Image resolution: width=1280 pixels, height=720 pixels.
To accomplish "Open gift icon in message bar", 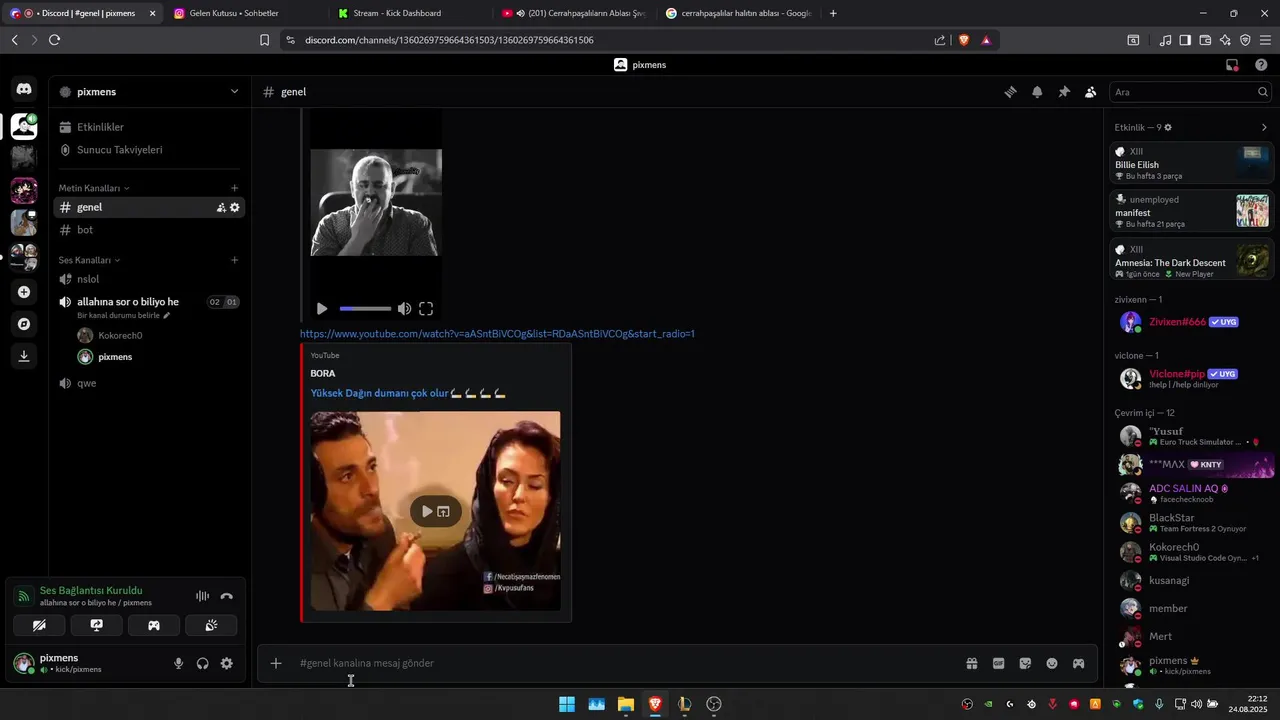I will [971, 663].
